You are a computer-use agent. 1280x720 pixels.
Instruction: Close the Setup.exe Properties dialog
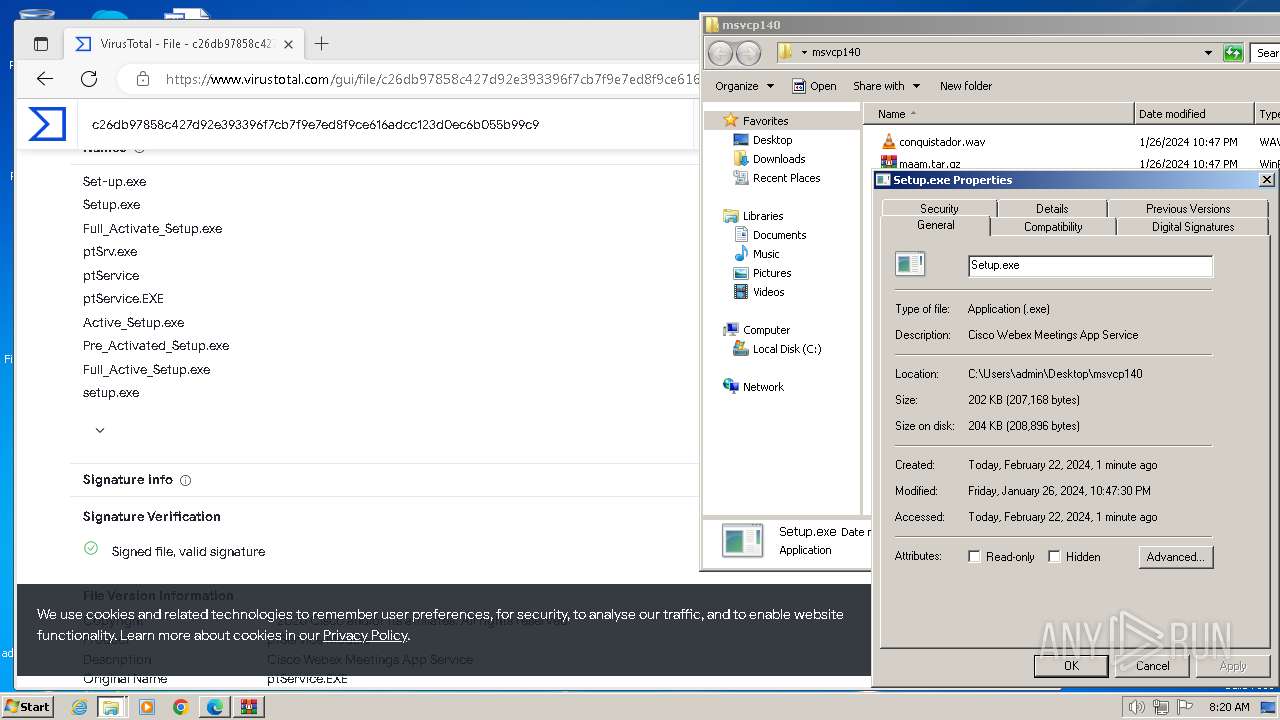coord(1266,180)
